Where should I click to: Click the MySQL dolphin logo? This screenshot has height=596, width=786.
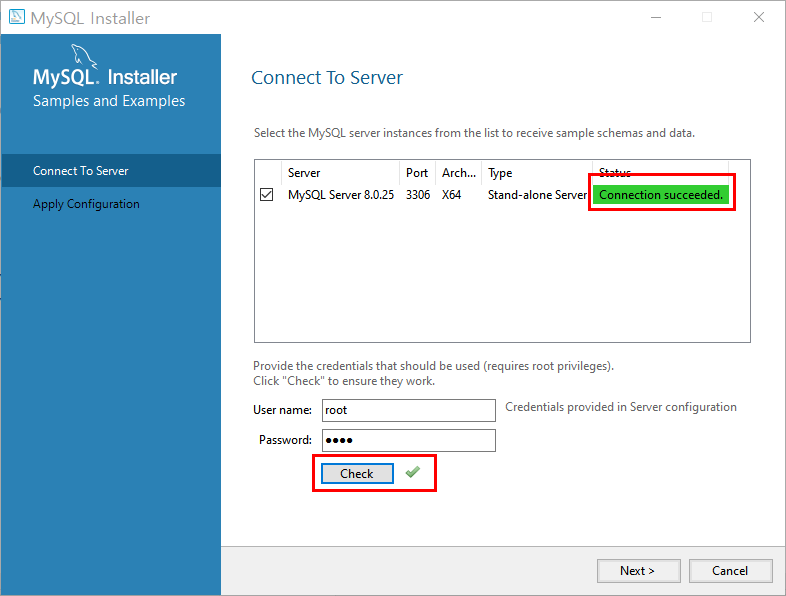click(x=84, y=56)
